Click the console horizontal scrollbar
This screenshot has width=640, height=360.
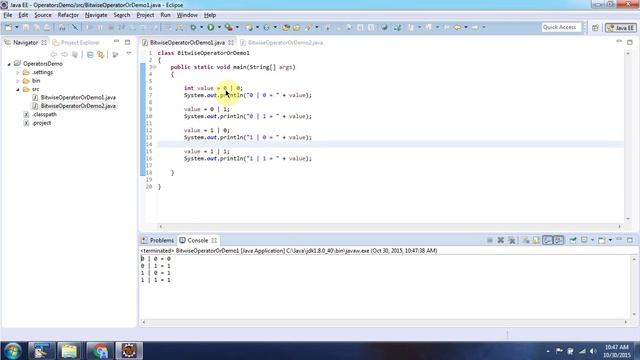point(384,322)
